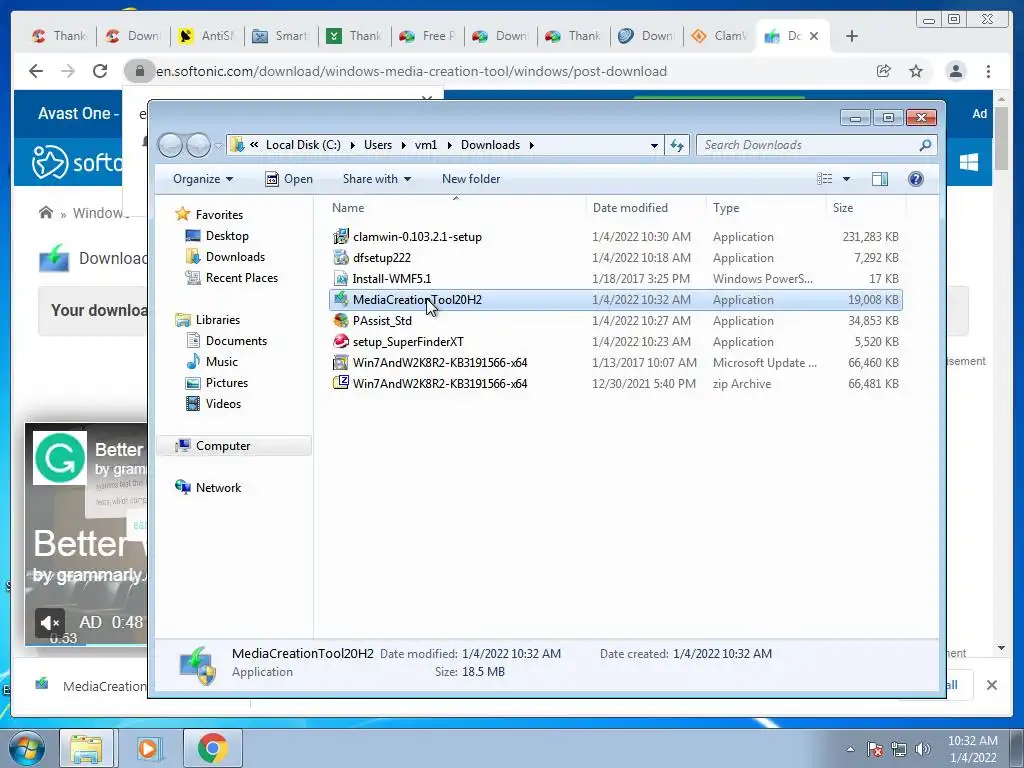Image resolution: width=1024 pixels, height=768 pixels.
Task: Click Open in the Explorer toolbar
Action: (x=289, y=179)
